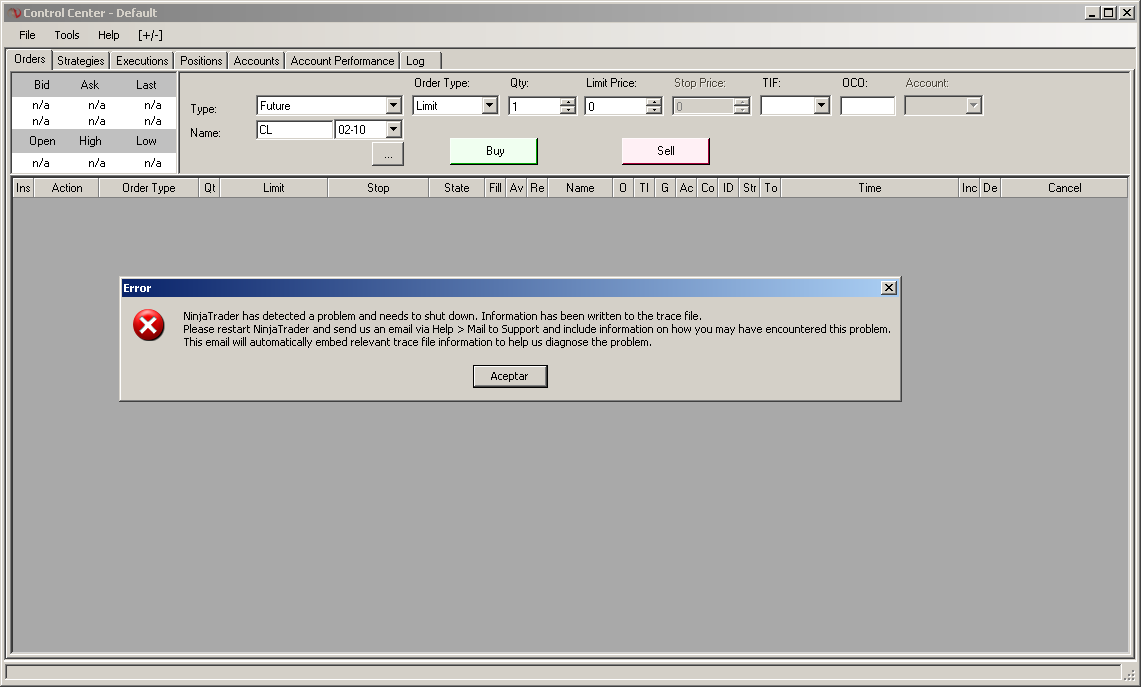Click the Name column header
Image resolution: width=1141 pixels, height=687 pixels.
(x=580, y=188)
